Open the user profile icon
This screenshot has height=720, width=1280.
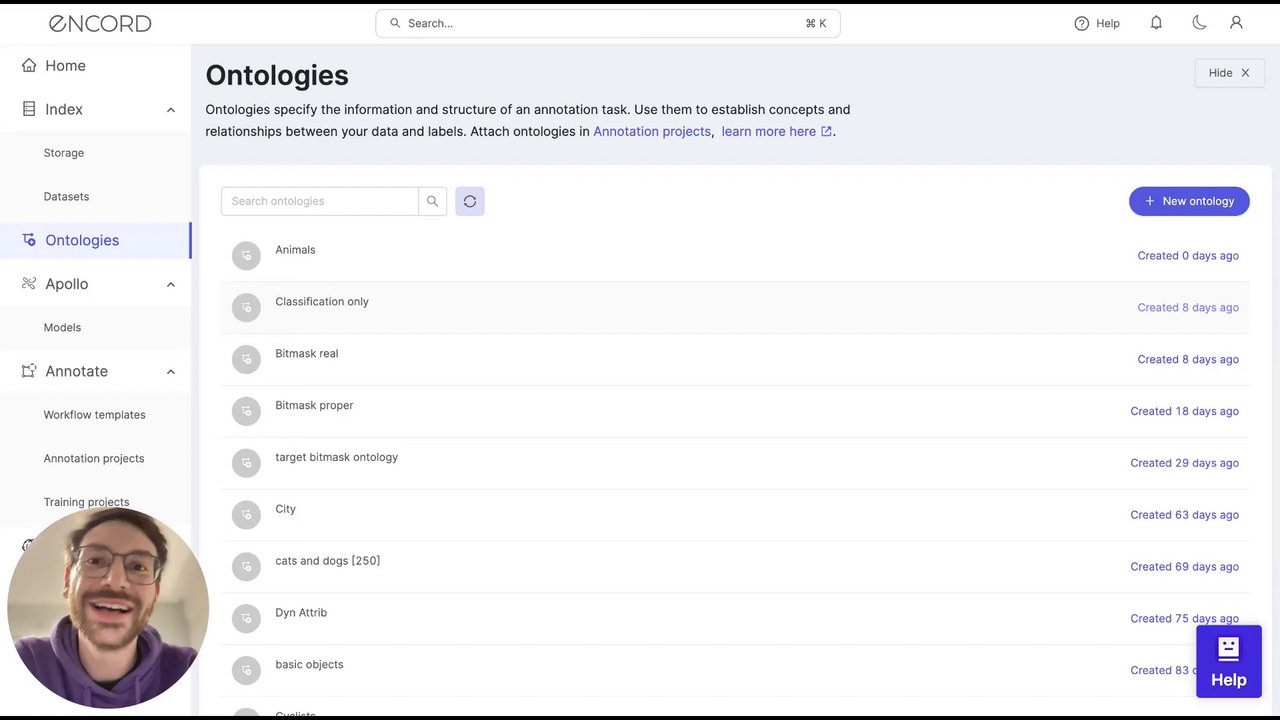pos(1236,23)
